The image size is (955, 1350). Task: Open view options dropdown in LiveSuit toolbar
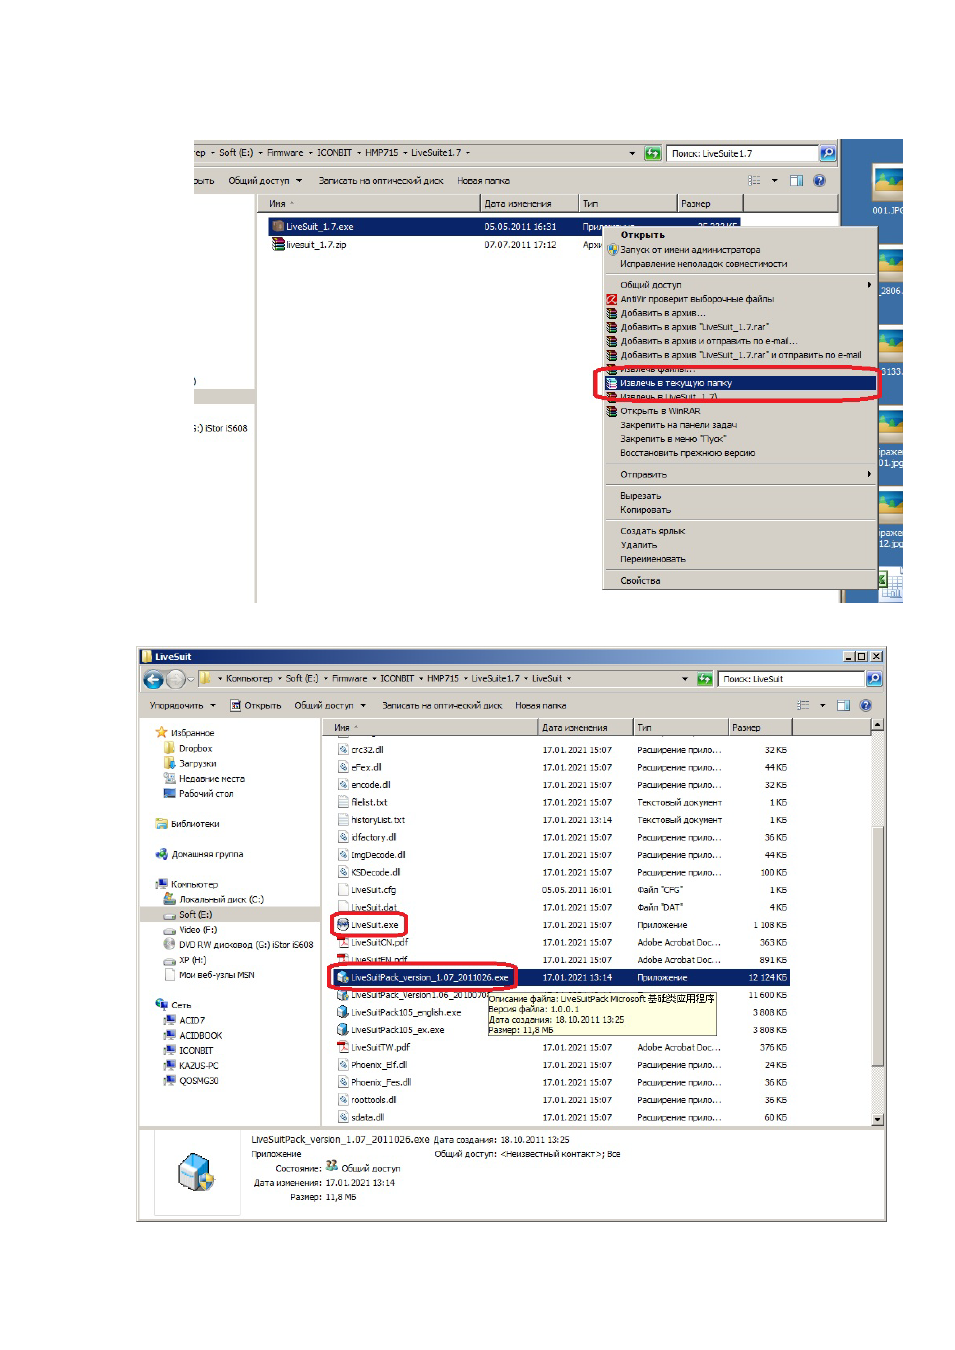pos(822,705)
